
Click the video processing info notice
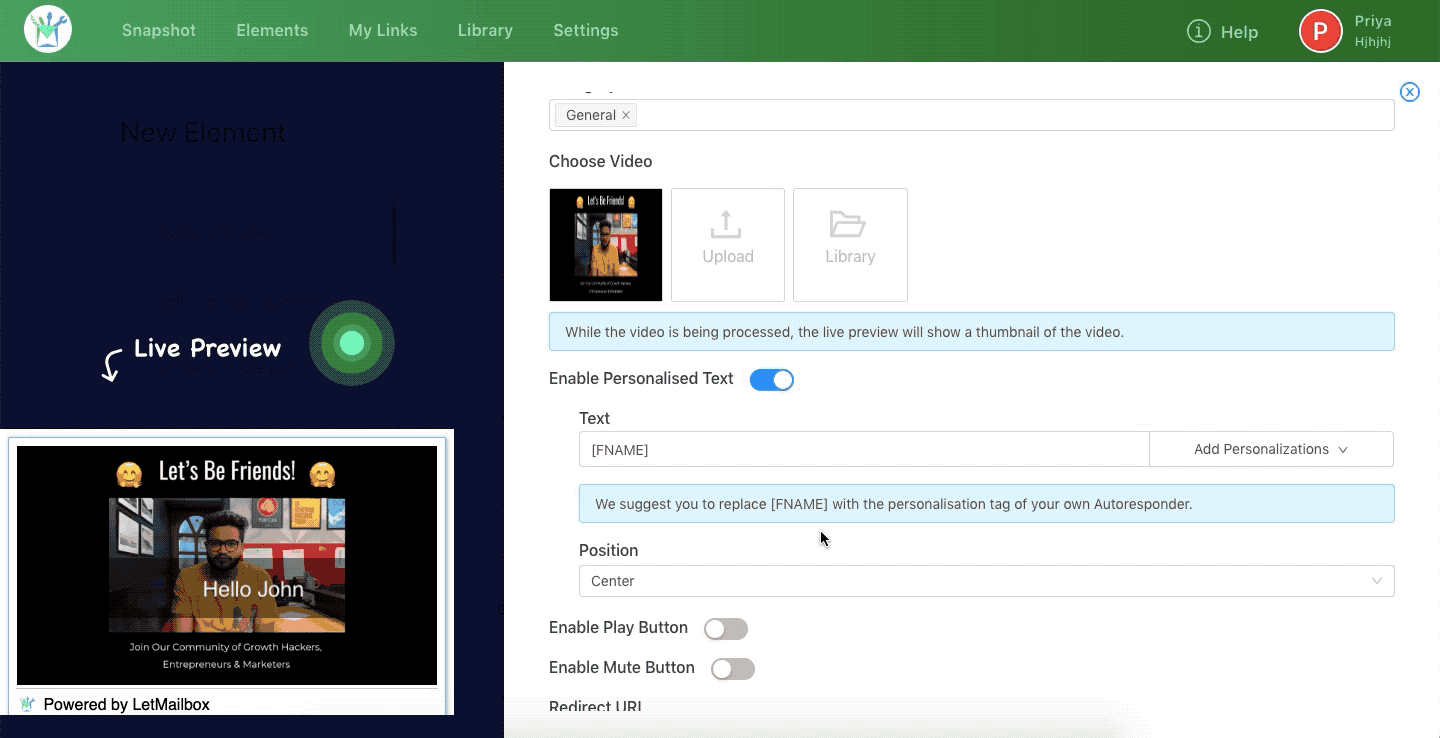pyautogui.click(x=971, y=332)
